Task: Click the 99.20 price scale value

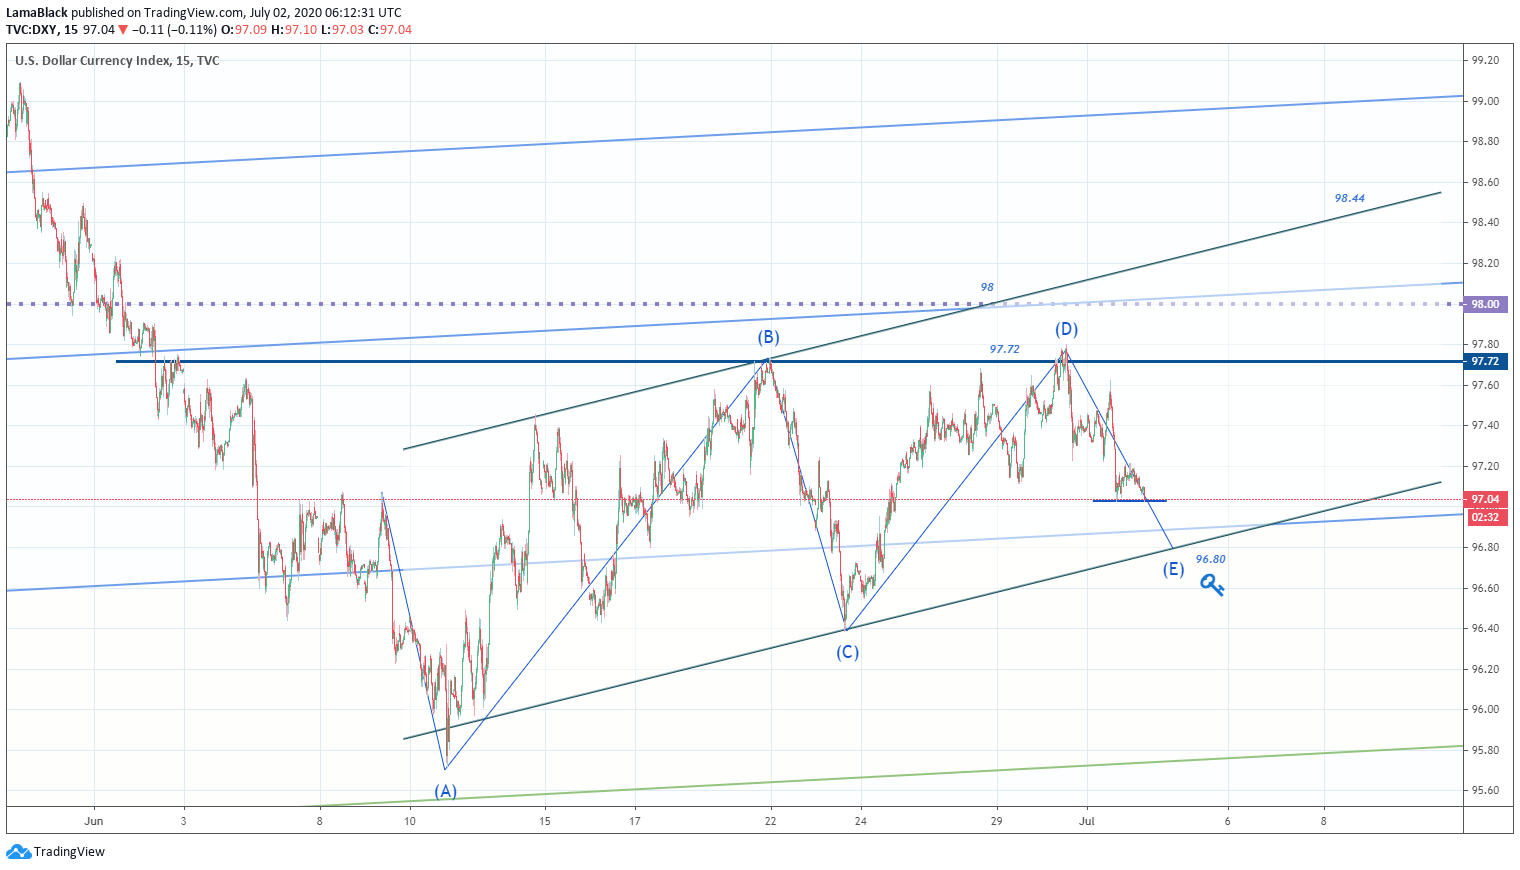Action: pos(1485,61)
